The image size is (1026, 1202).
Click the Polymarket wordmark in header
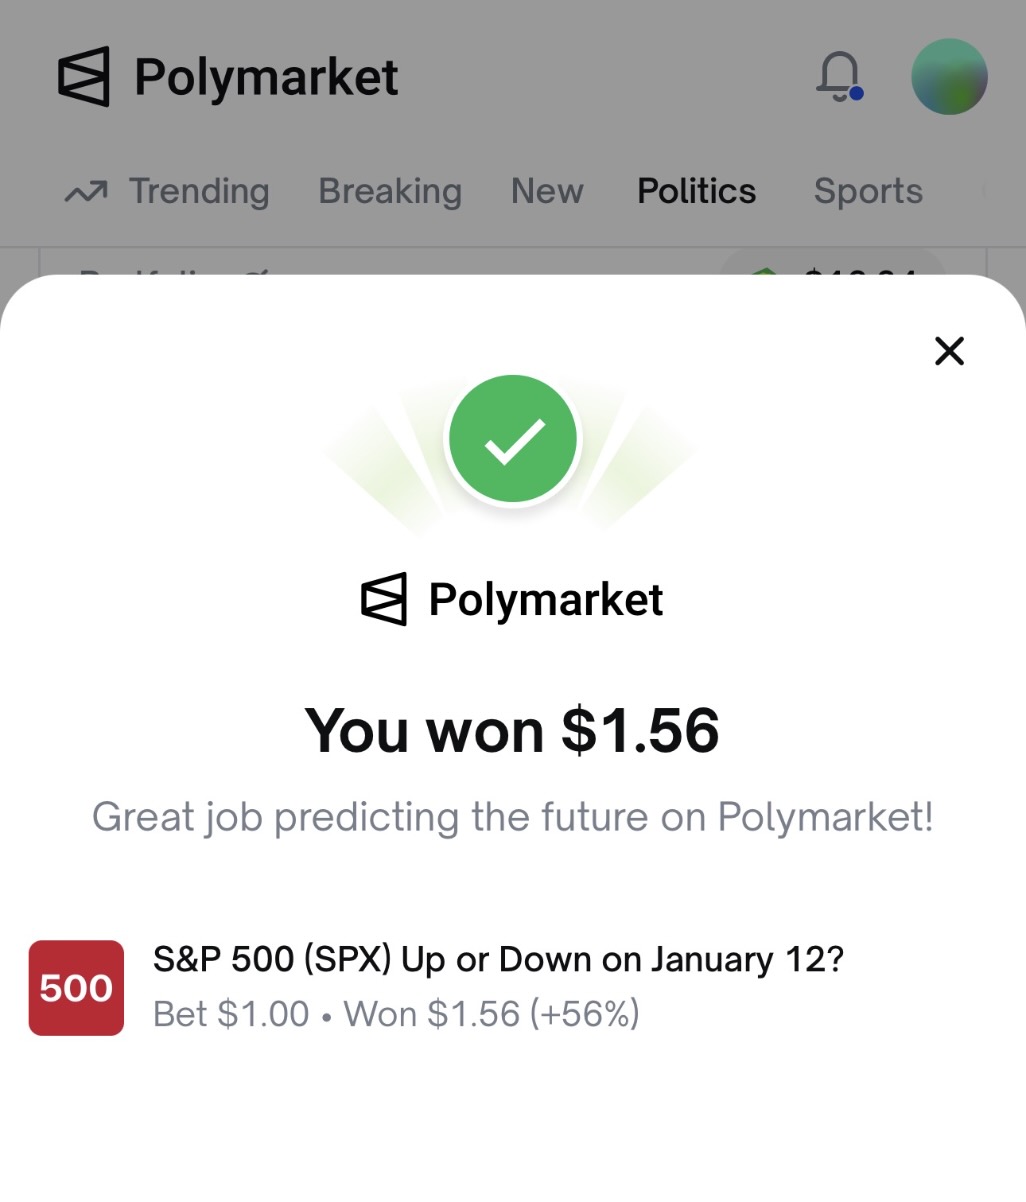pos(266,77)
